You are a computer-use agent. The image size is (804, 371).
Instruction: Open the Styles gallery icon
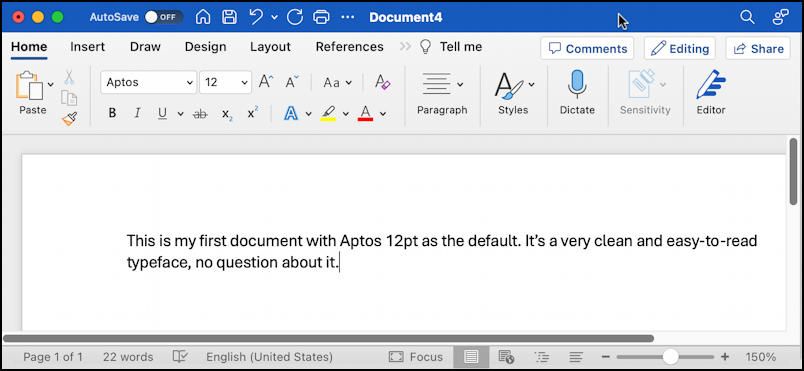click(509, 86)
